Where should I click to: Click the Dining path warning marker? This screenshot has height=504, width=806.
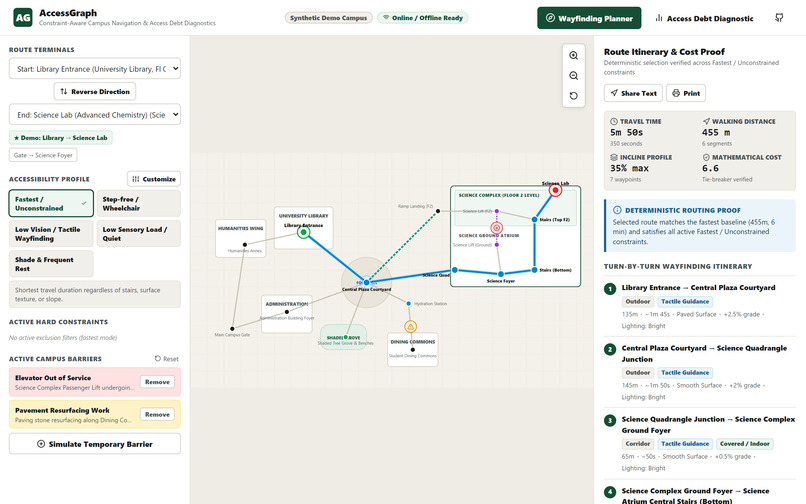tap(410, 327)
